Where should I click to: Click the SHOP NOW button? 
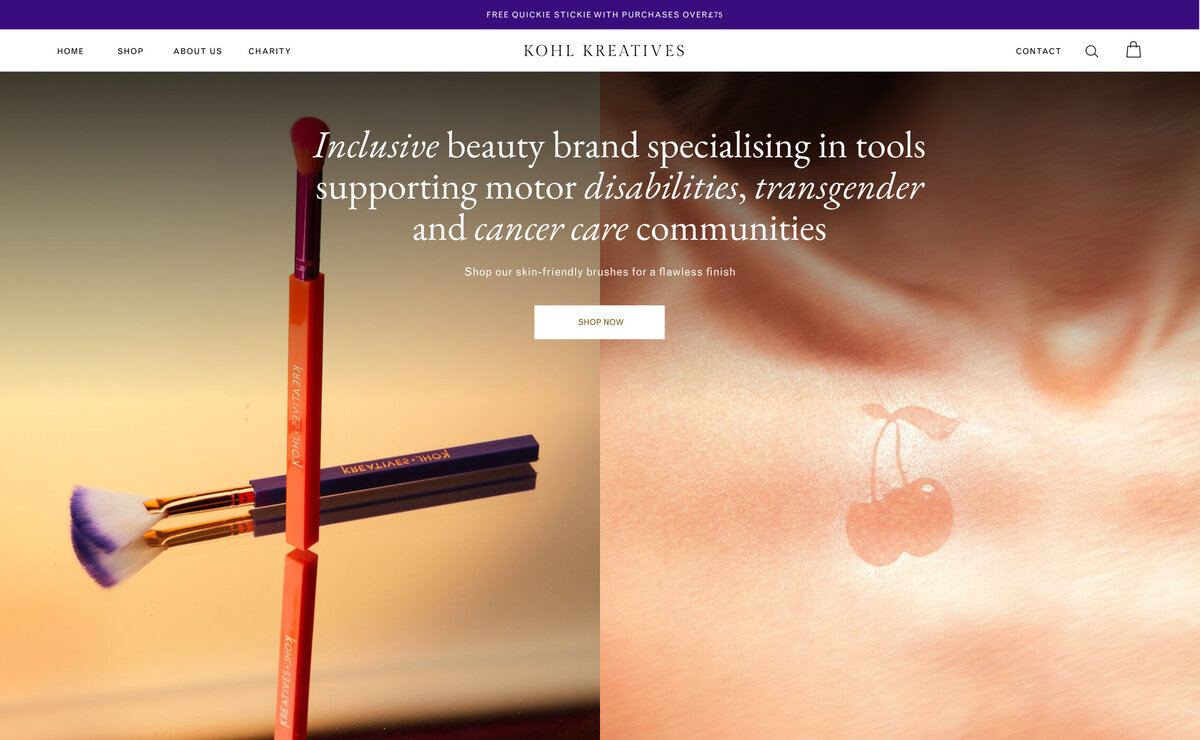(599, 322)
